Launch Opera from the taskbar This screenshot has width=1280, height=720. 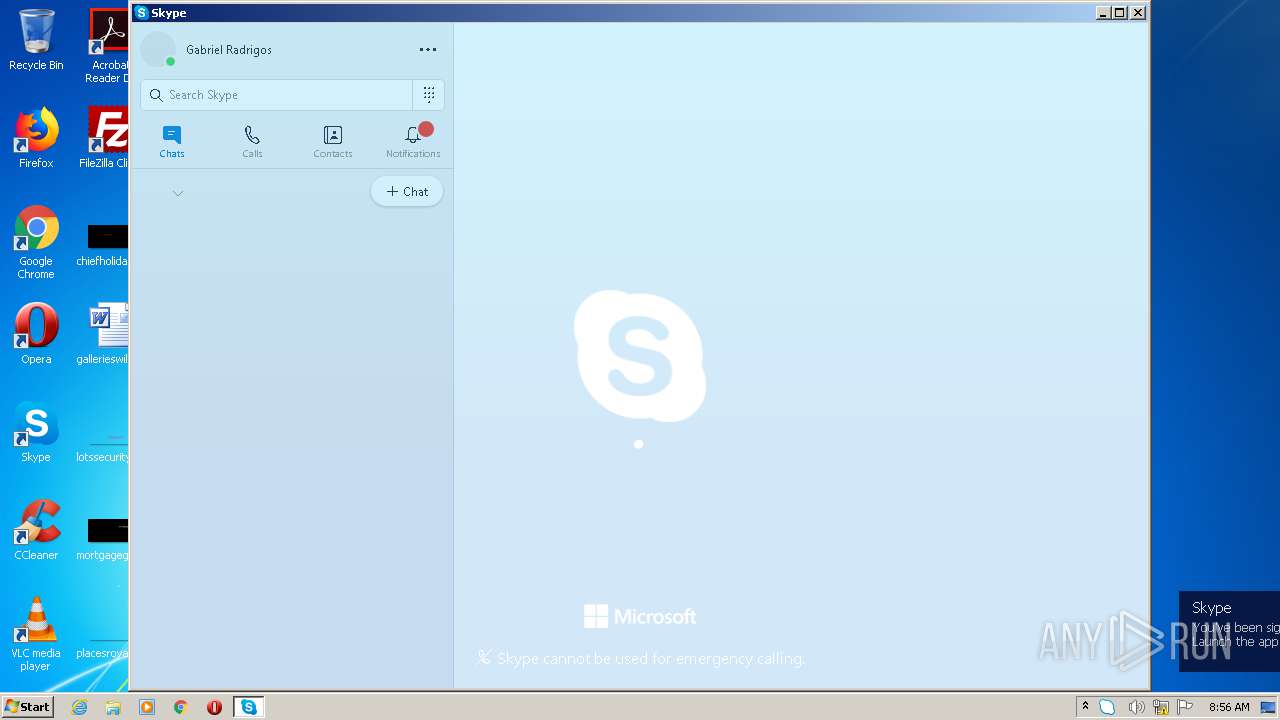[x=214, y=707]
